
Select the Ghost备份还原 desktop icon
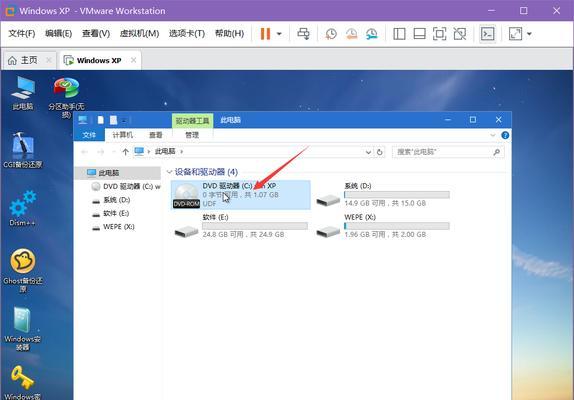click(23, 270)
